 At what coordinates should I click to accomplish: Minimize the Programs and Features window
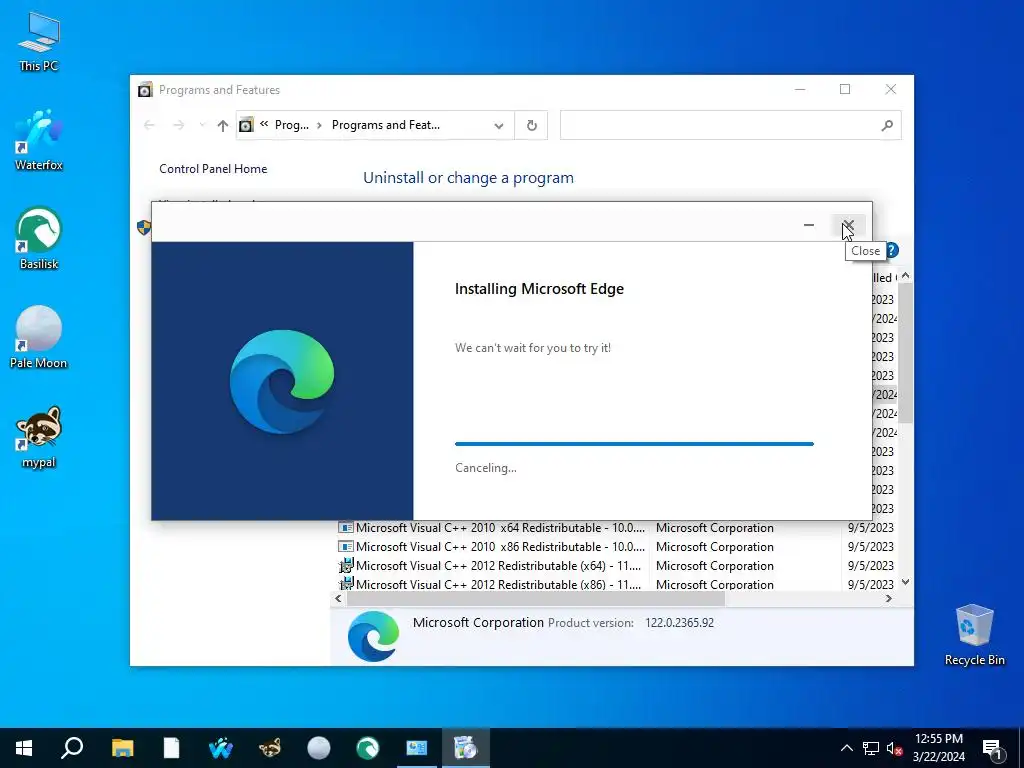tap(800, 89)
